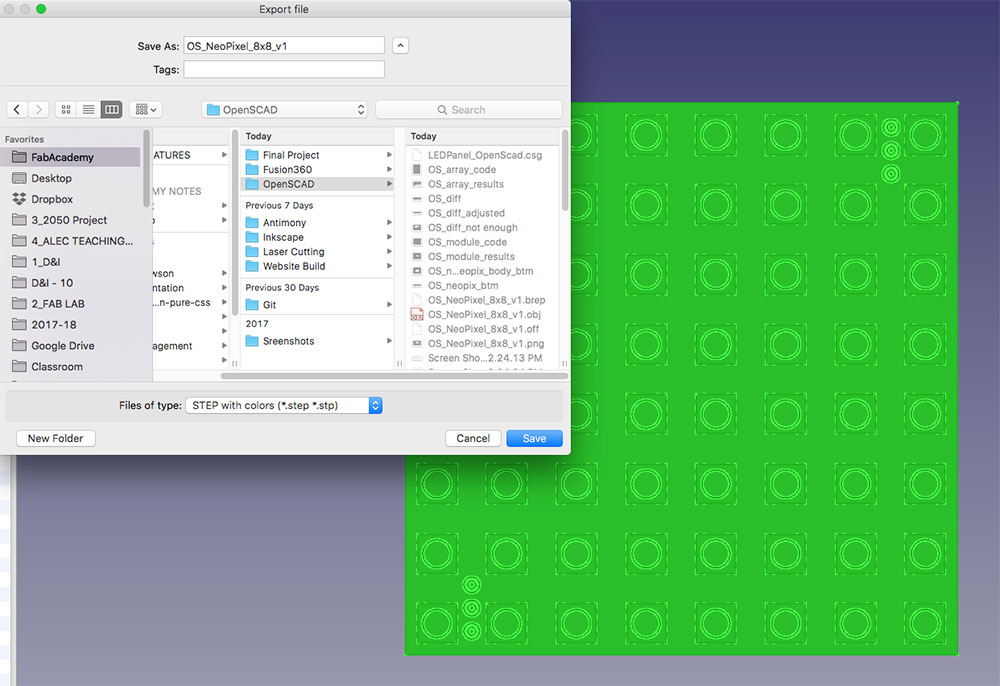Switch to column view mode
This screenshot has width=1000, height=686.
112,110
